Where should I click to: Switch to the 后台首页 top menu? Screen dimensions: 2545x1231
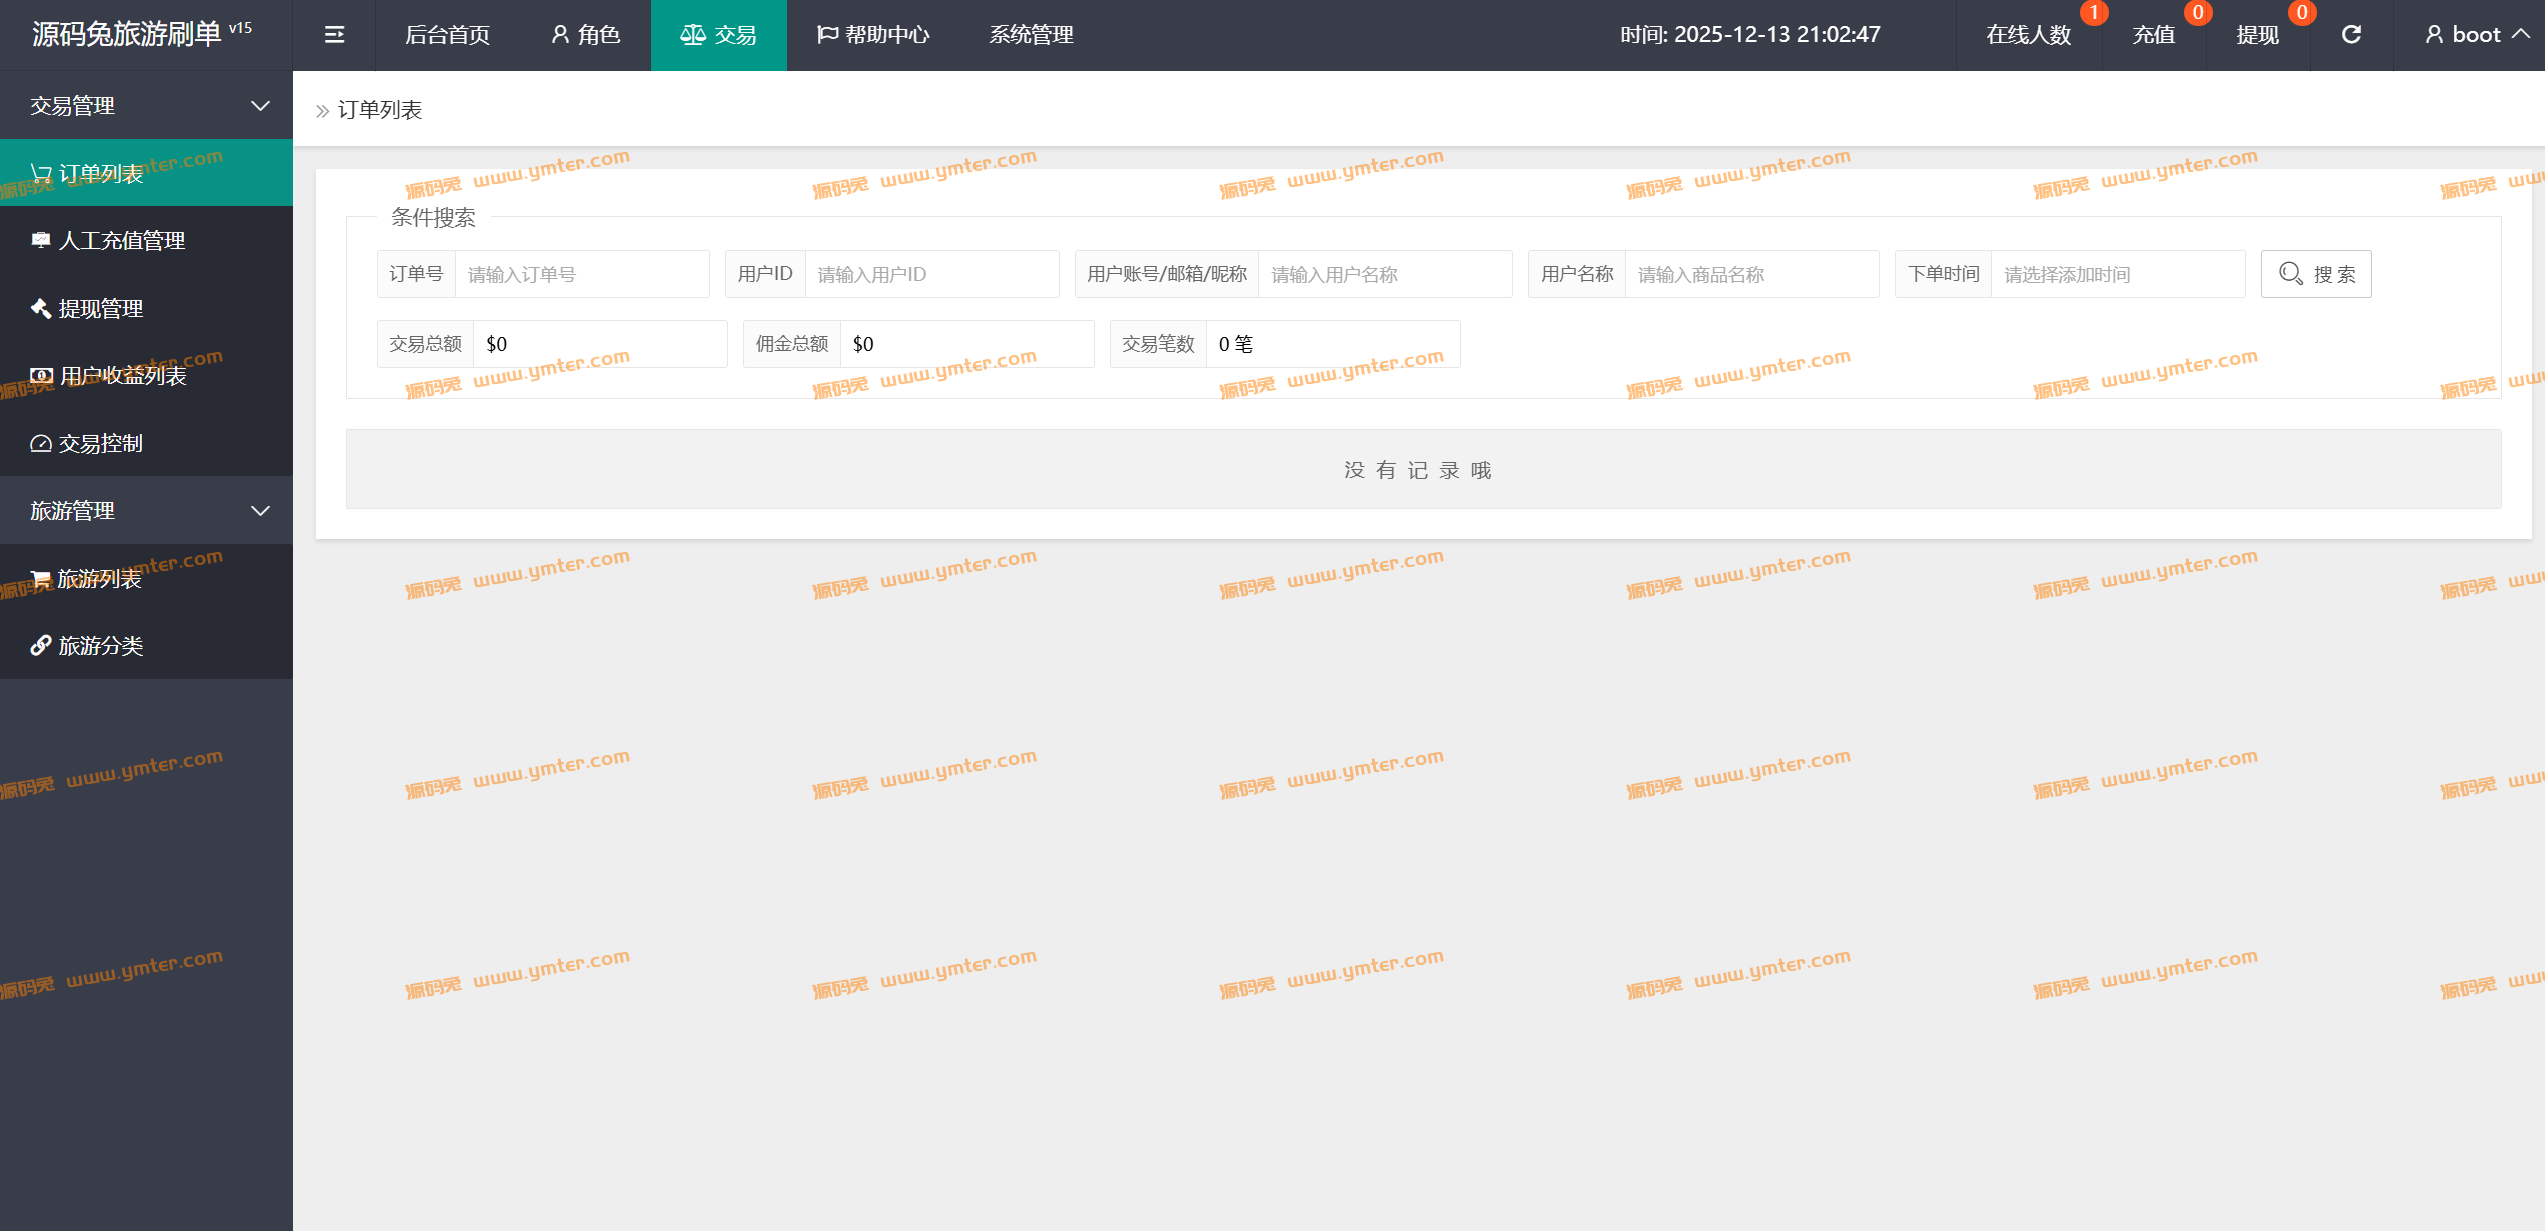pos(447,35)
